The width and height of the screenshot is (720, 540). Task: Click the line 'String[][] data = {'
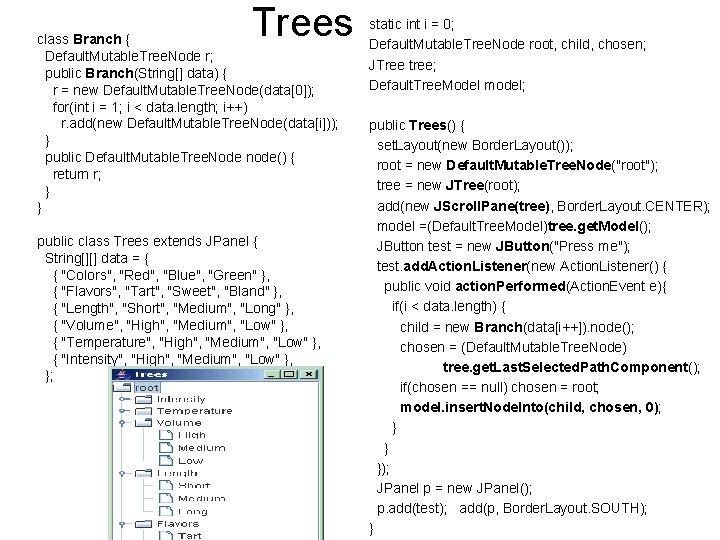[97, 258]
